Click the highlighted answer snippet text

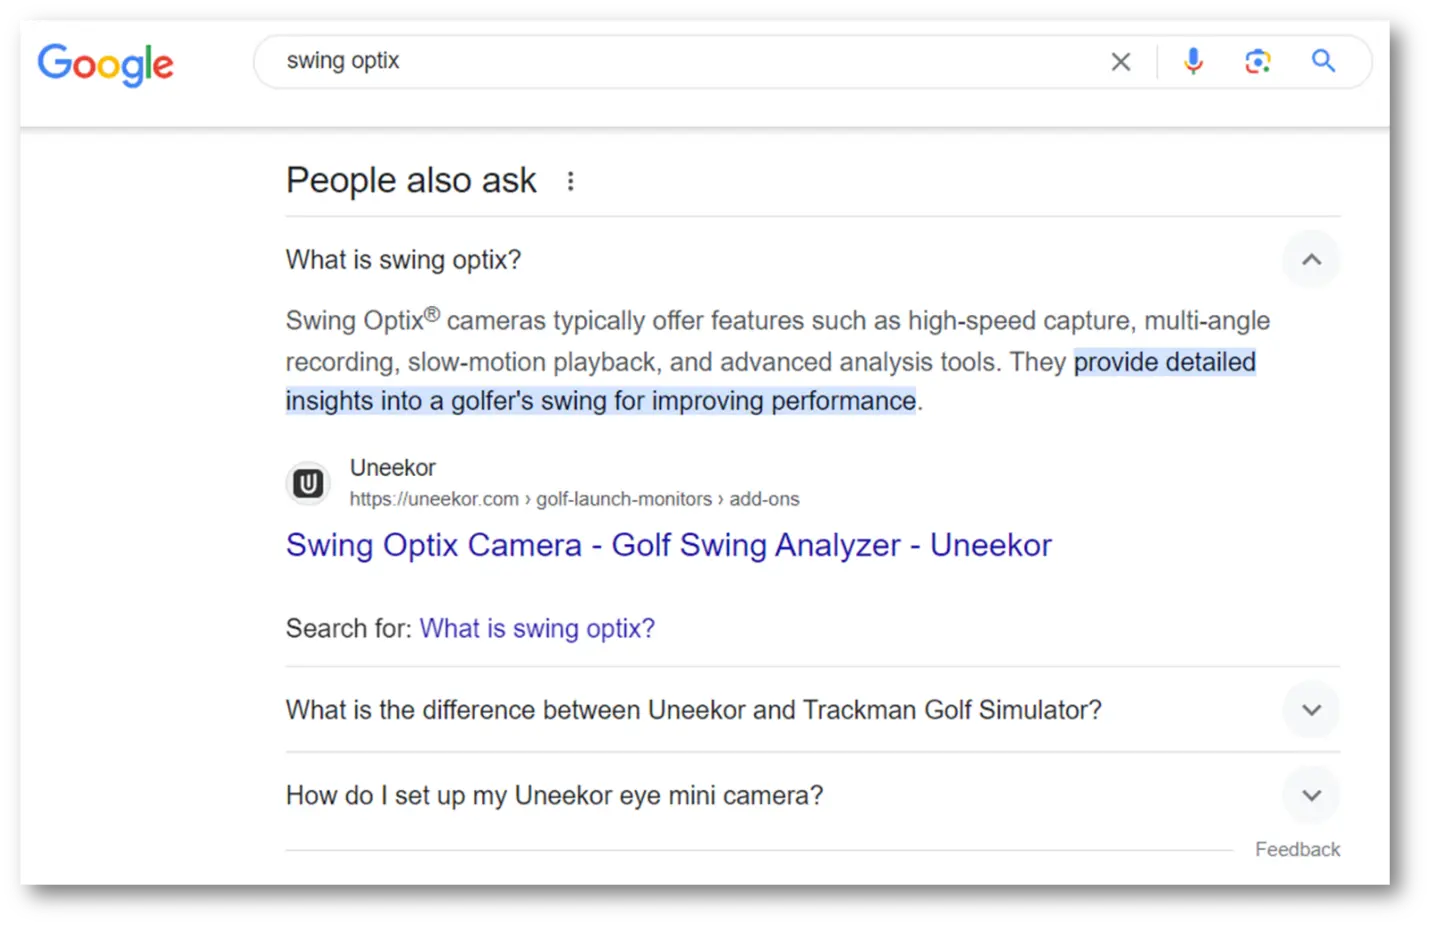point(600,401)
